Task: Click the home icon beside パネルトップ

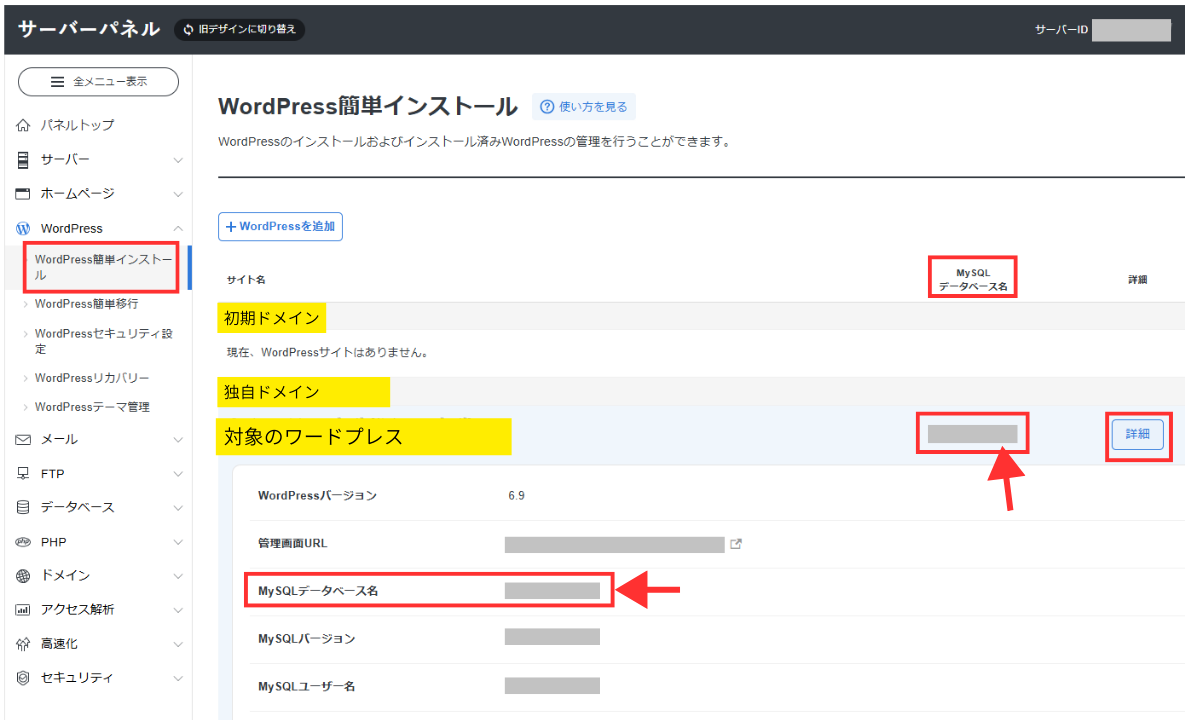Action: click(x=24, y=125)
